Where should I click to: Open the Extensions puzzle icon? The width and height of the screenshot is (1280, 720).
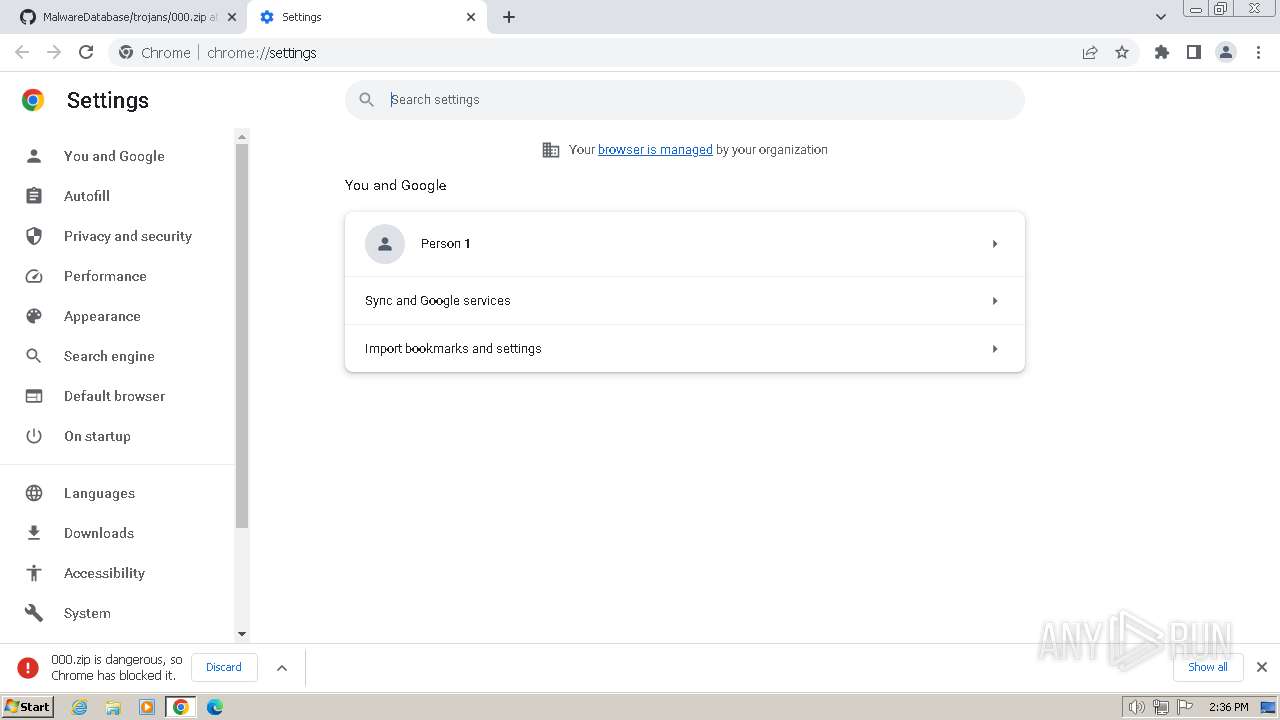pyautogui.click(x=1162, y=52)
